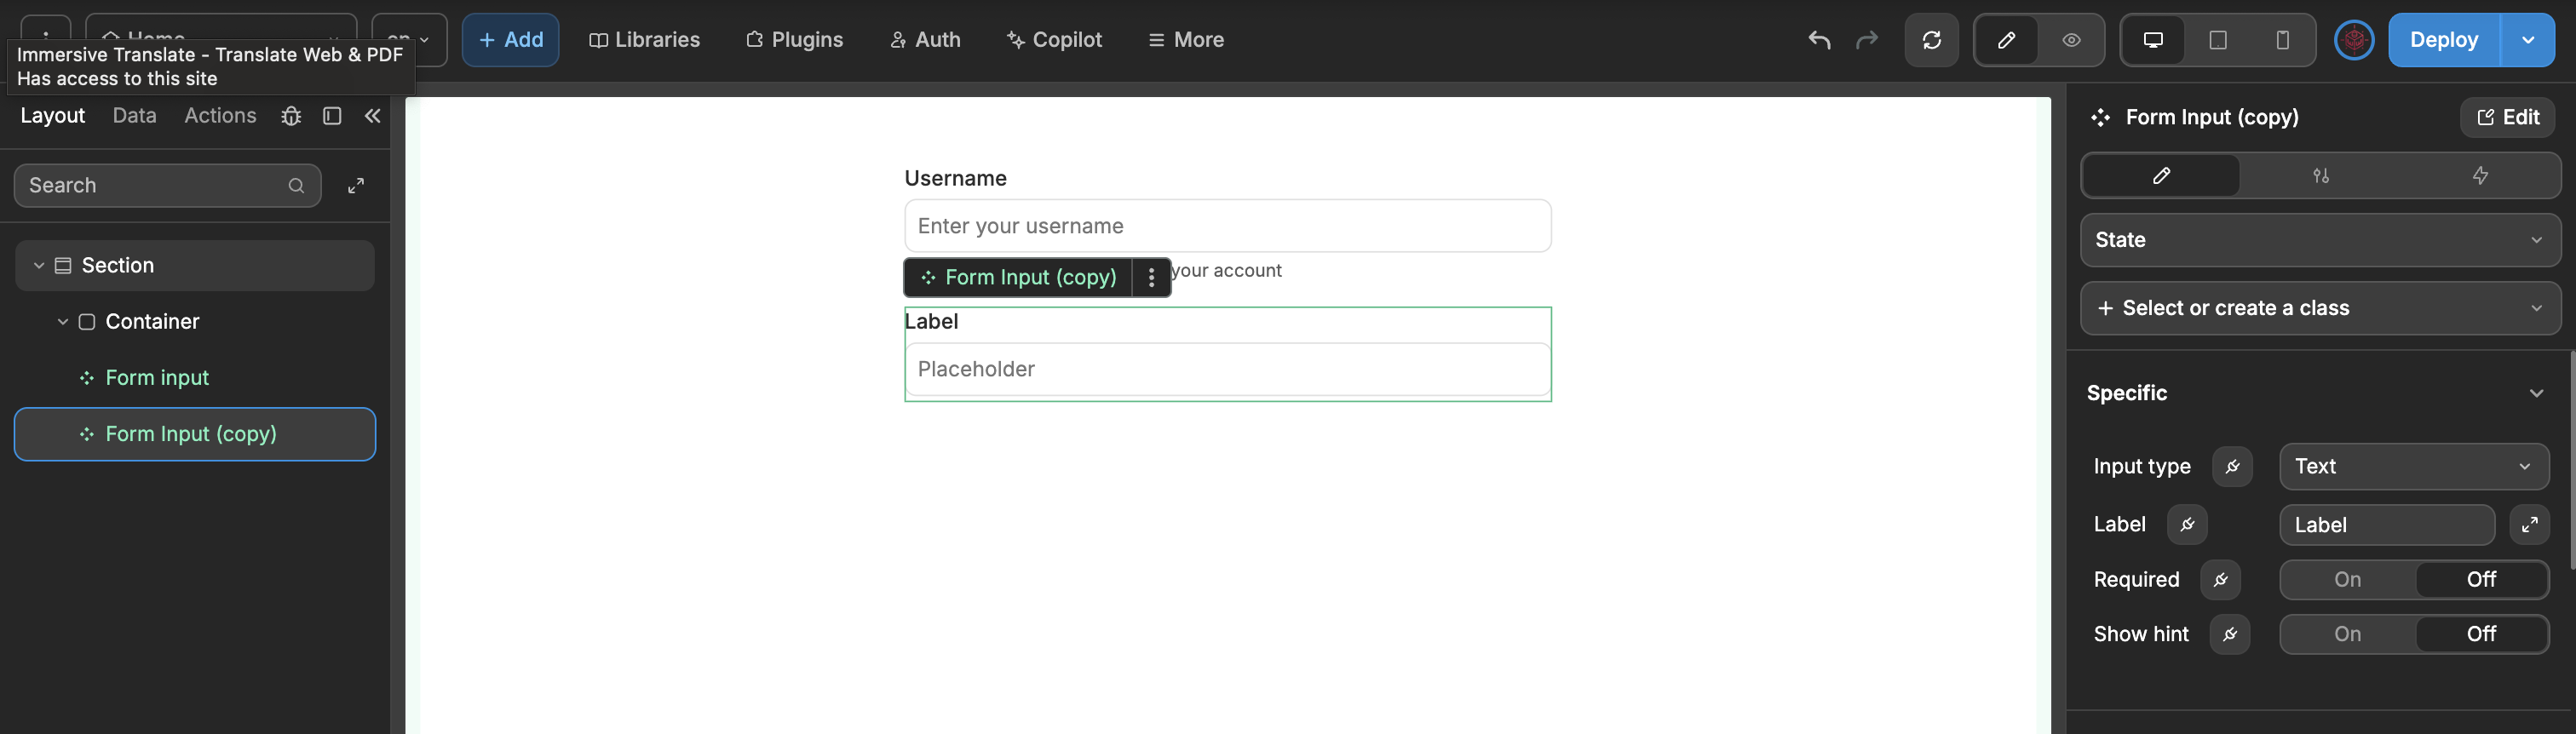The width and height of the screenshot is (2576, 734).
Task: Switch to edit mode pencil icon
Action: click(2006, 40)
